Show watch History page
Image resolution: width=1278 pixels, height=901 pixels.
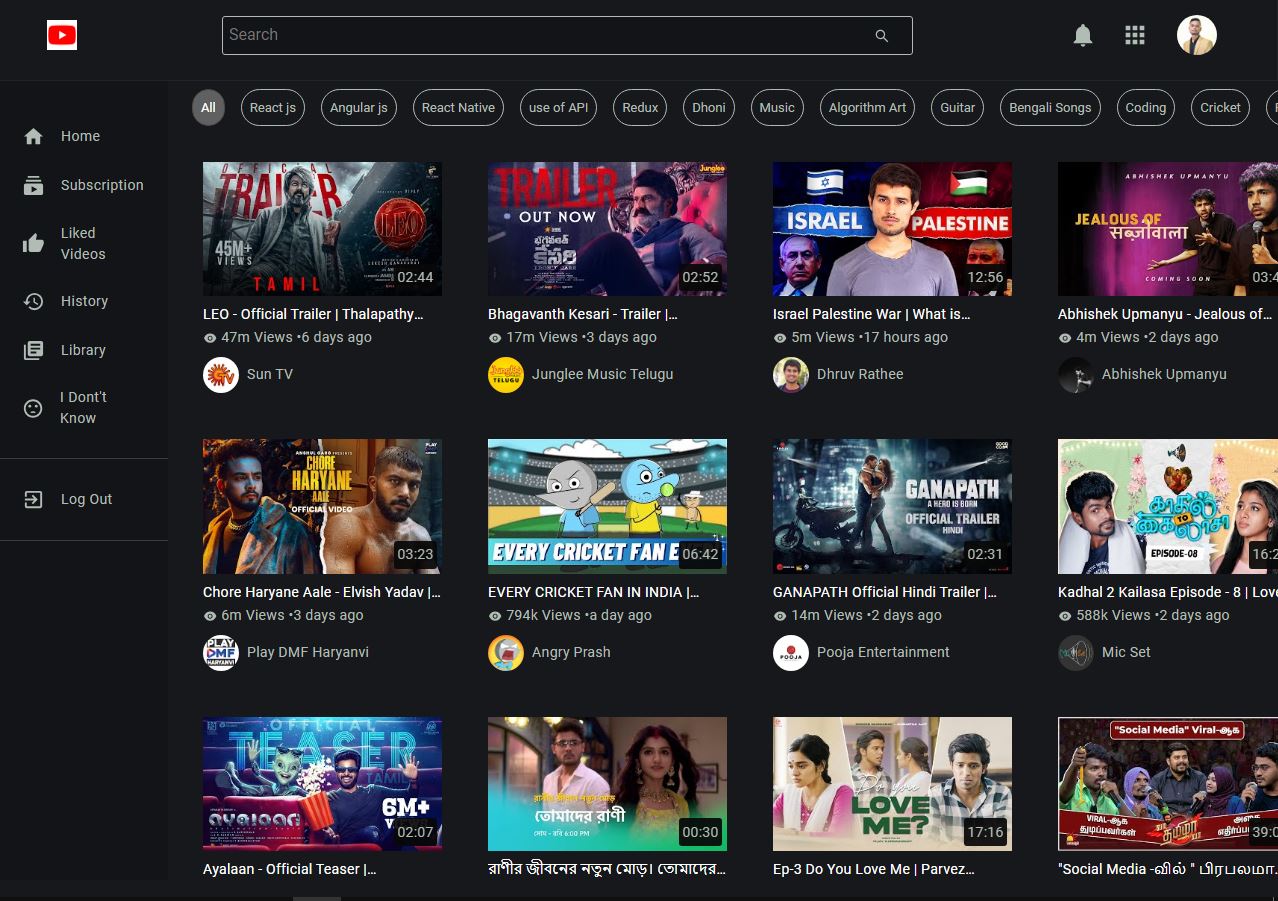[x=84, y=301]
